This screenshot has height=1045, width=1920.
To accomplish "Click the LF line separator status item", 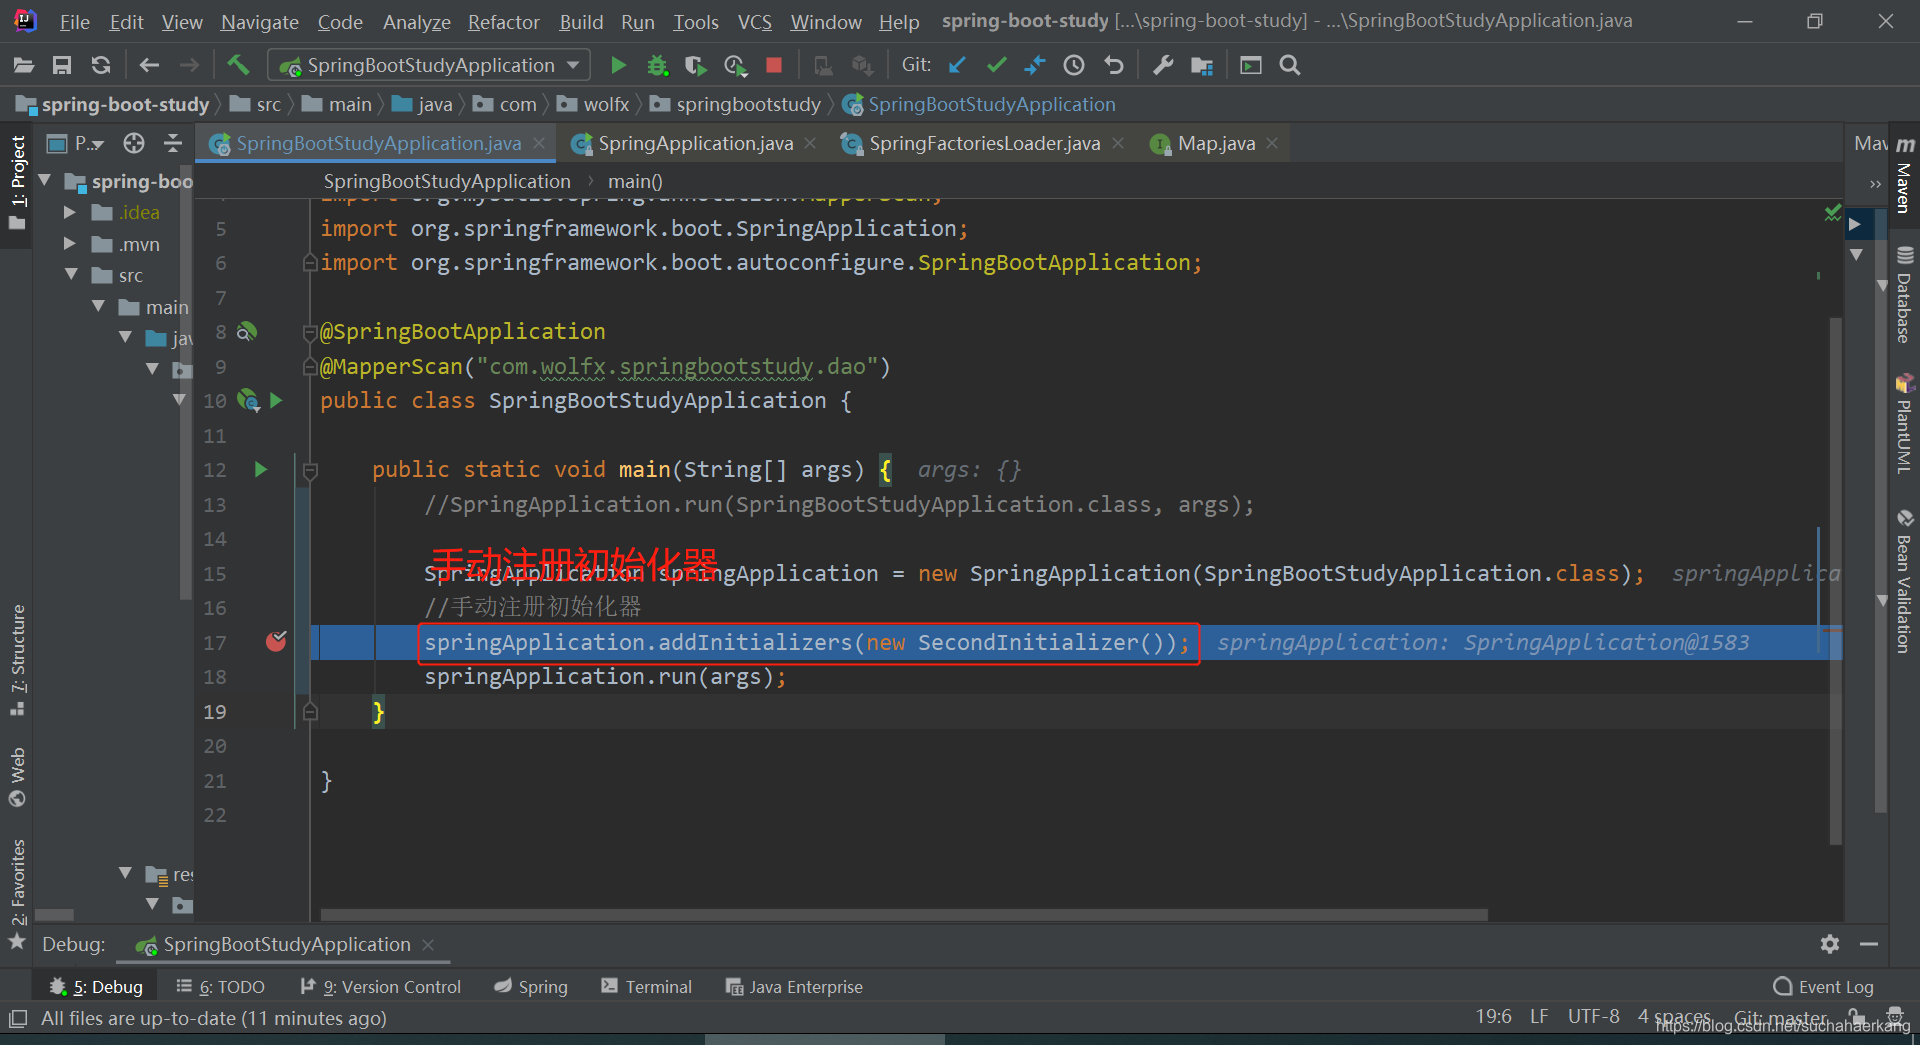I will [1539, 1016].
